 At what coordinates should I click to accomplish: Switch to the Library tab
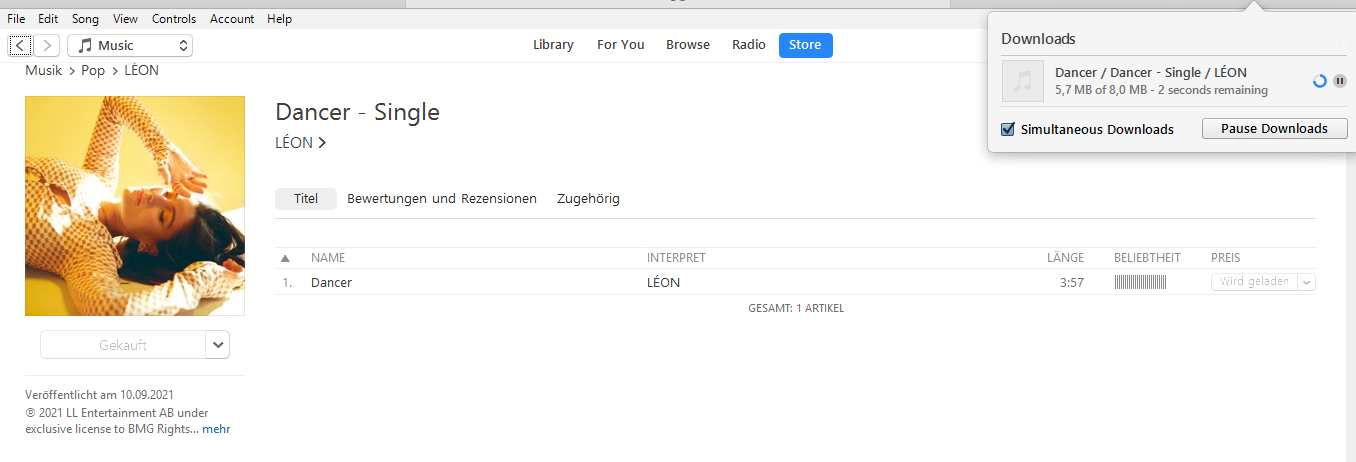[x=553, y=45]
